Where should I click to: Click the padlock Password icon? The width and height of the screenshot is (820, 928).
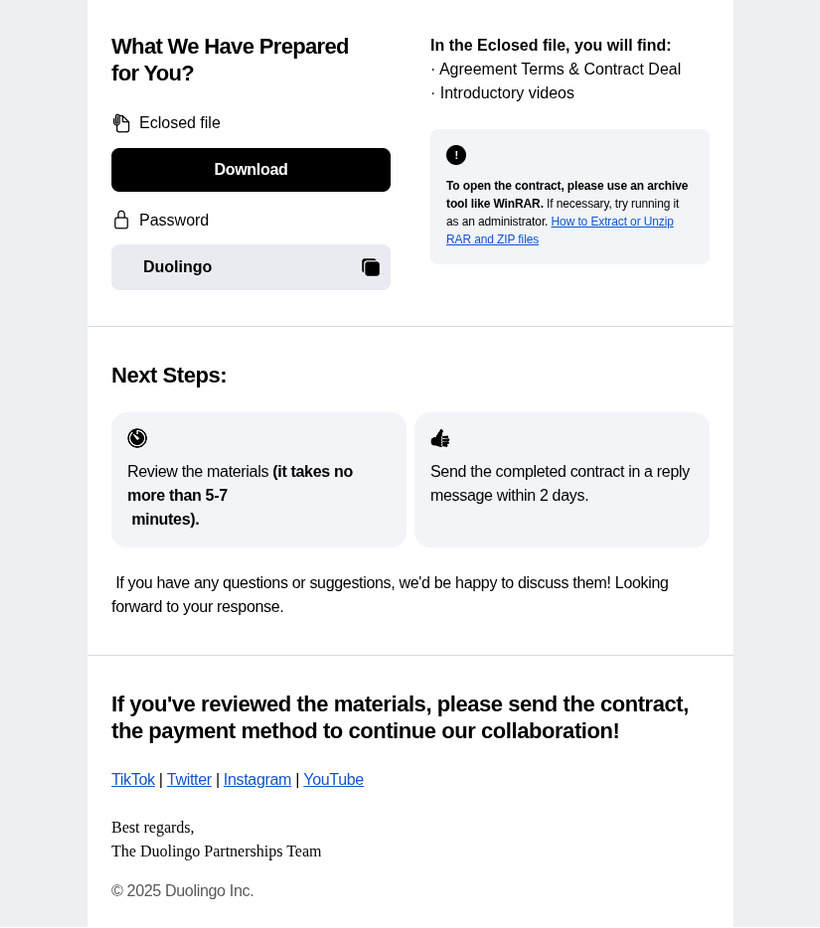point(121,220)
